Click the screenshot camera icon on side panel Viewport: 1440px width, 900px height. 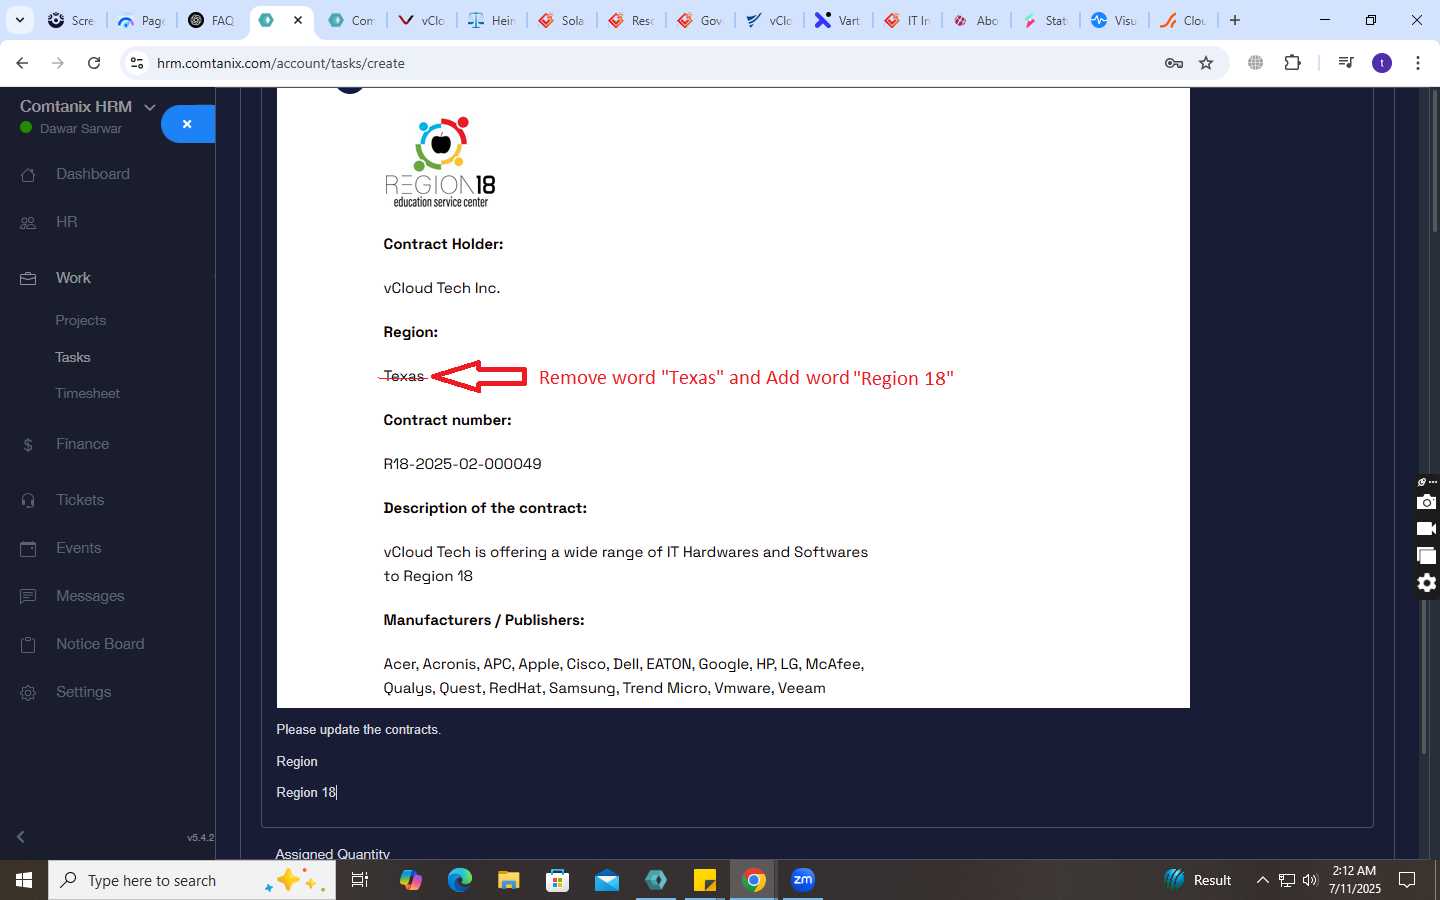pyautogui.click(x=1427, y=502)
